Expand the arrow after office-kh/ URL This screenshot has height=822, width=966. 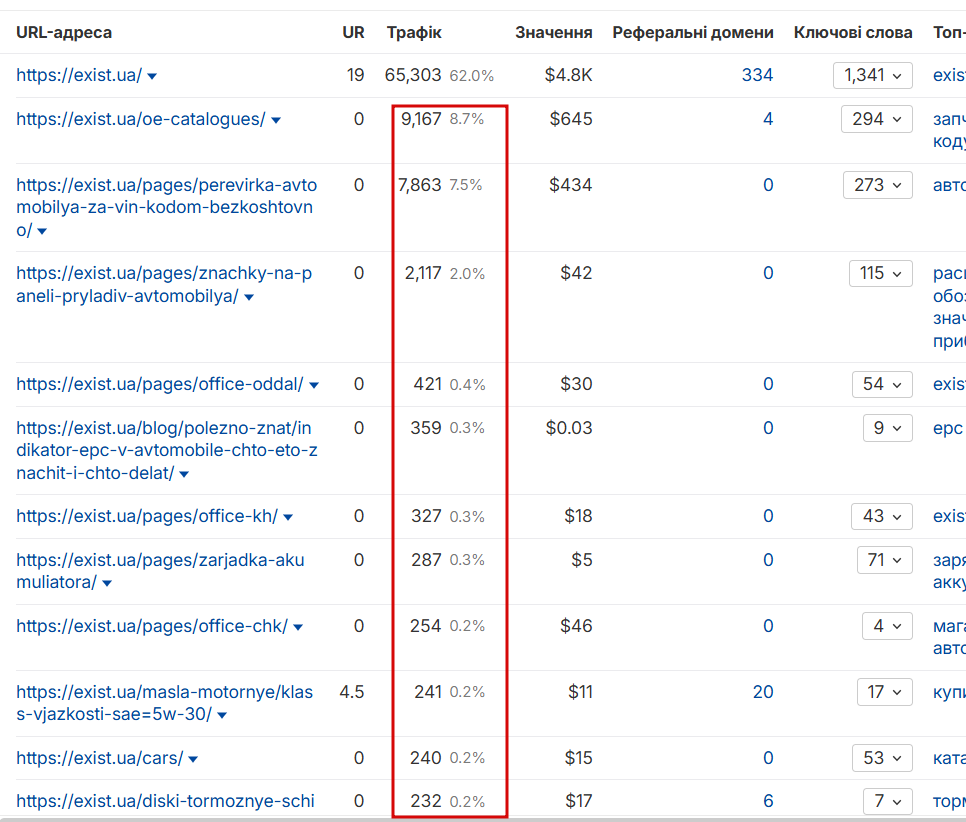(x=288, y=517)
